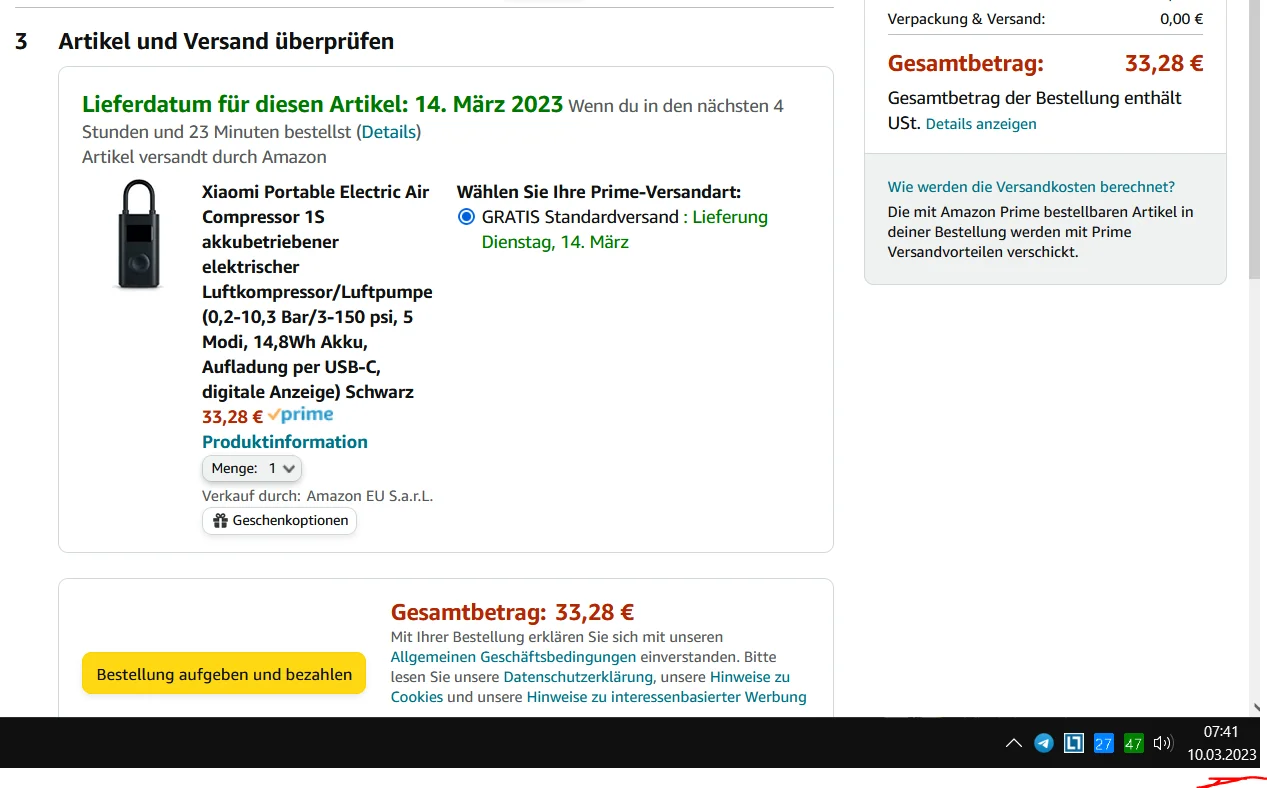The height and width of the screenshot is (788, 1267).
Task: Click the Prime logo beside the price
Action: [x=301, y=416]
